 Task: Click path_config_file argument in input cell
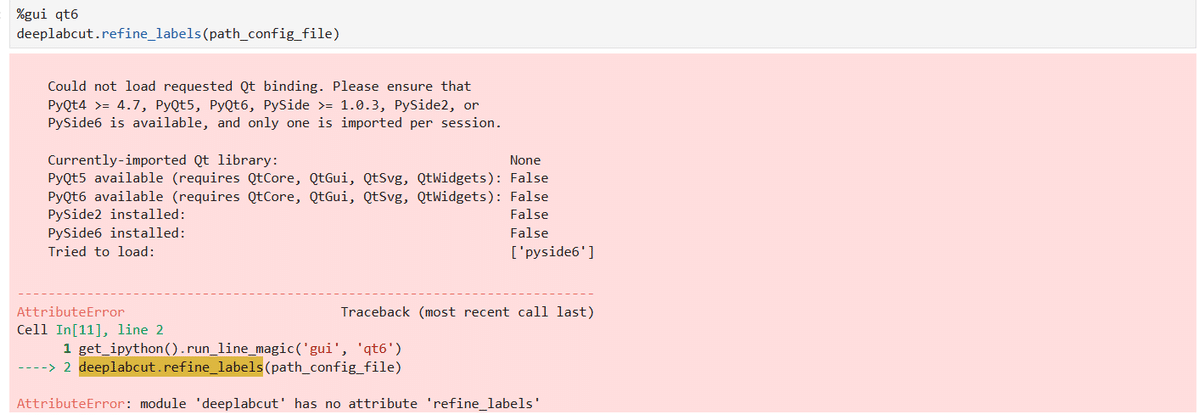point(265,35)
